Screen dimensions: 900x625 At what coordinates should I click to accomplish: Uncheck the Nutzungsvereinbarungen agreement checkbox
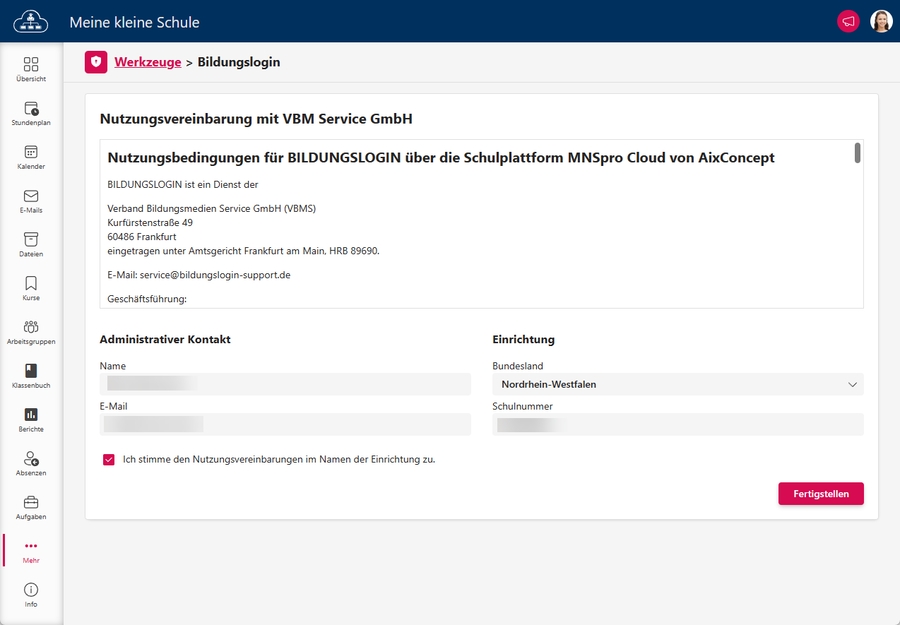(x=109, y=460)
